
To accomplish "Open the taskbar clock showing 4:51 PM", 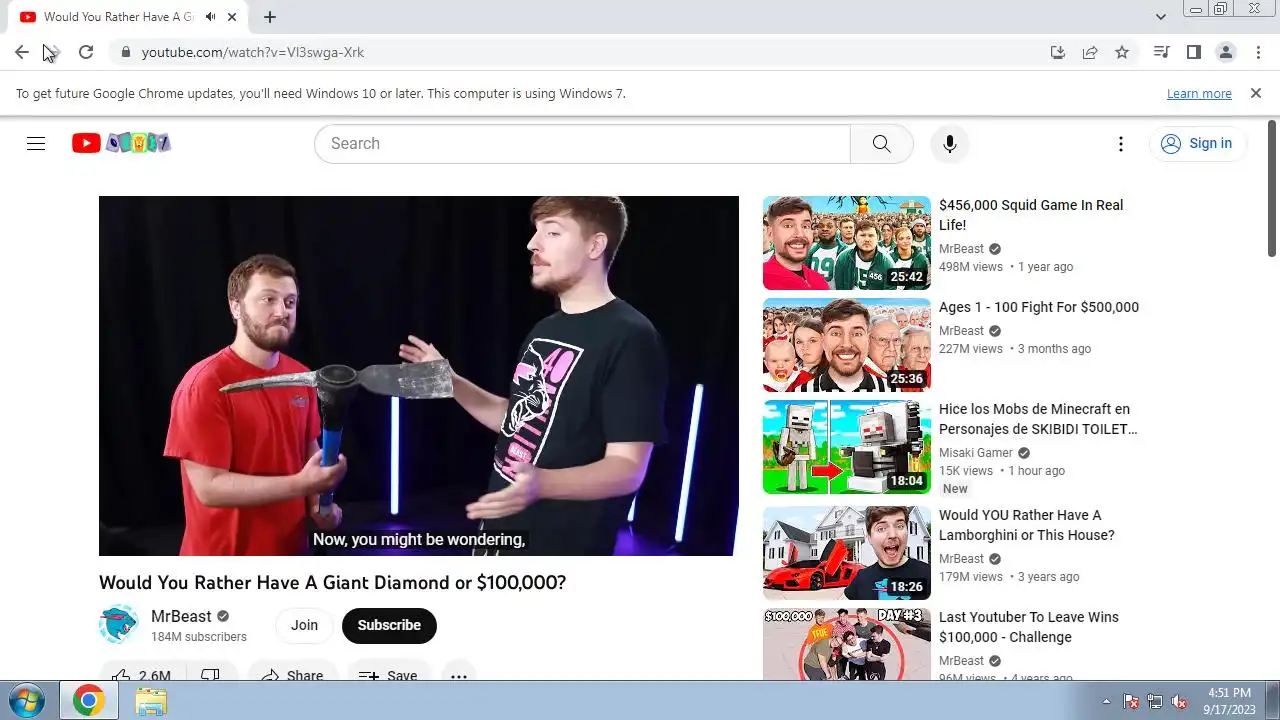I will click(1229, 701).
